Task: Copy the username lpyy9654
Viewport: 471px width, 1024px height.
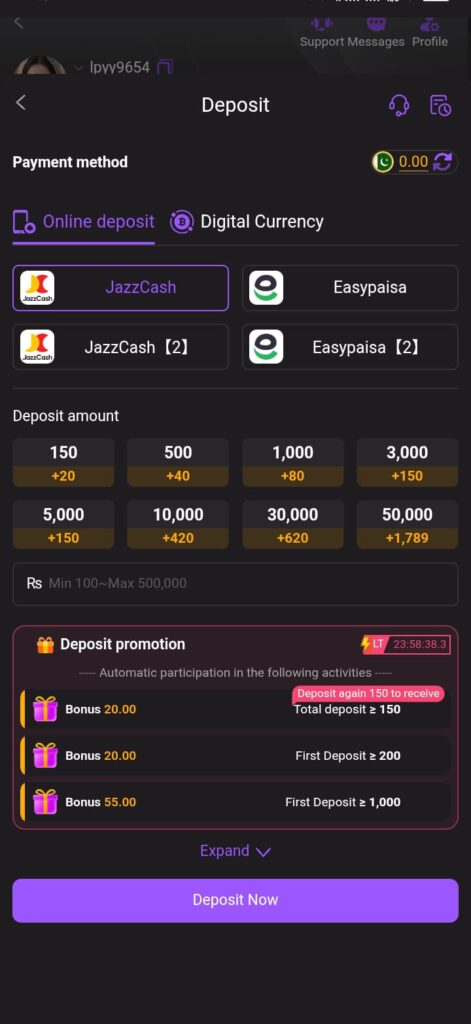Action: tap(165, 67)
